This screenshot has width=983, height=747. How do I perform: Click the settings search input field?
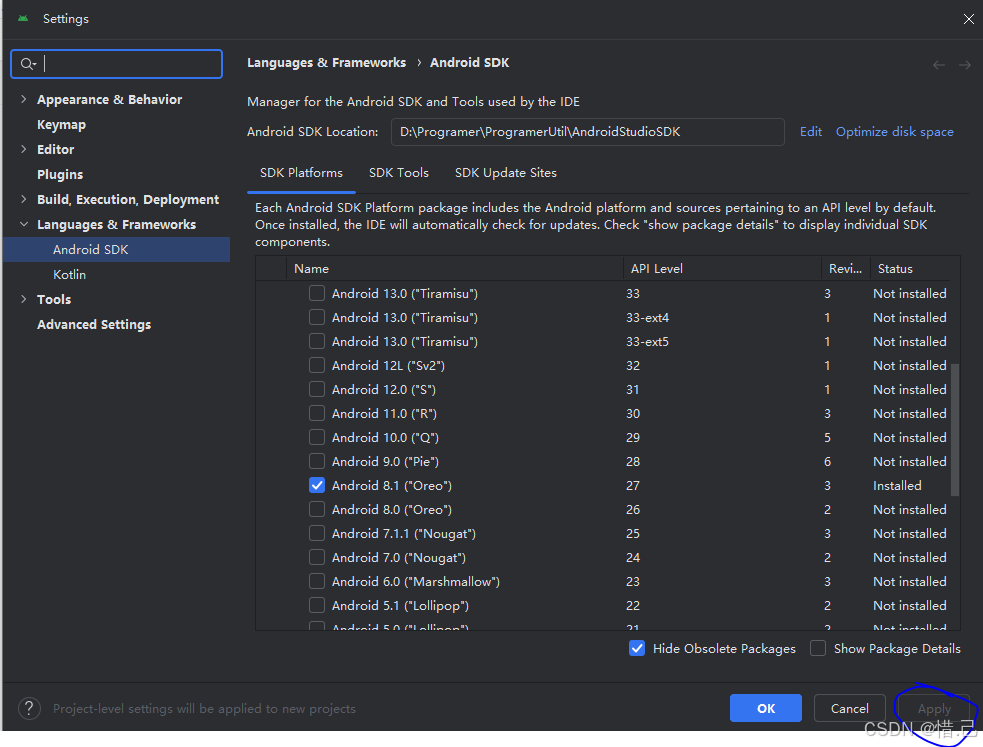point(117,64)
